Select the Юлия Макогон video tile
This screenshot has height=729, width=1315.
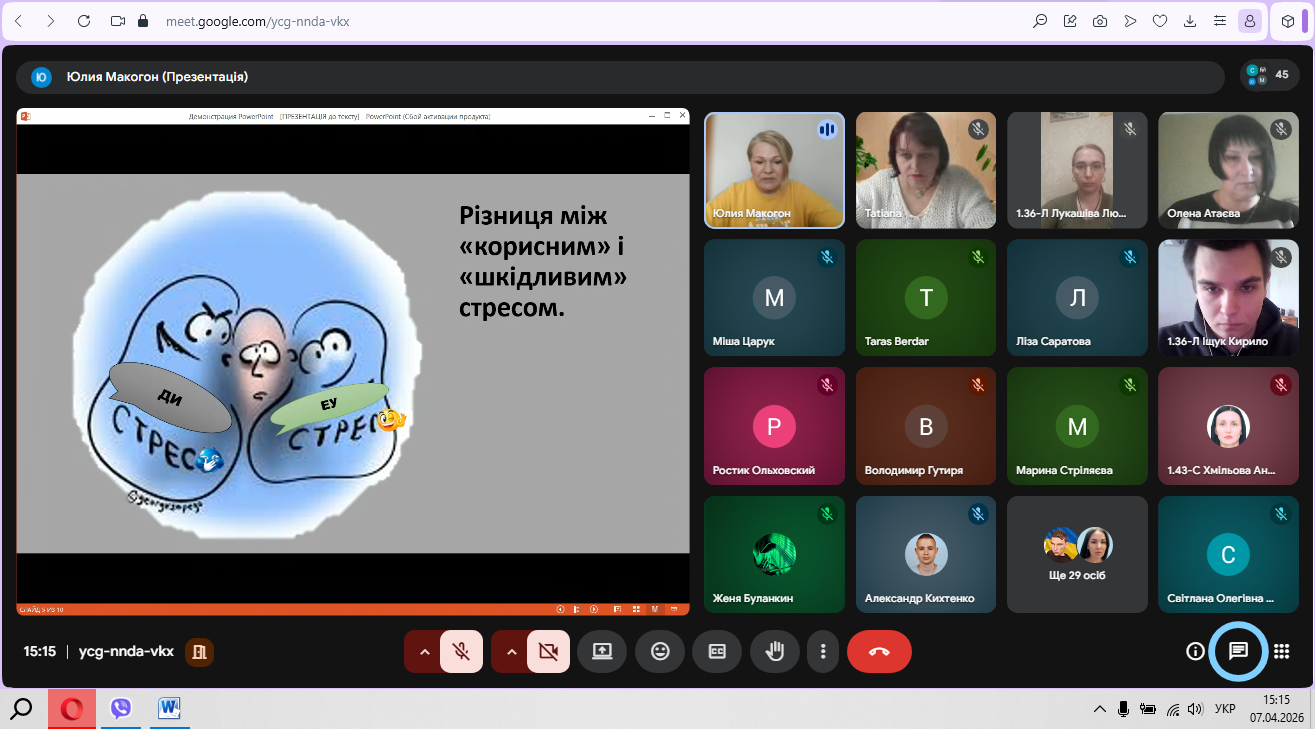click(774, 170)
